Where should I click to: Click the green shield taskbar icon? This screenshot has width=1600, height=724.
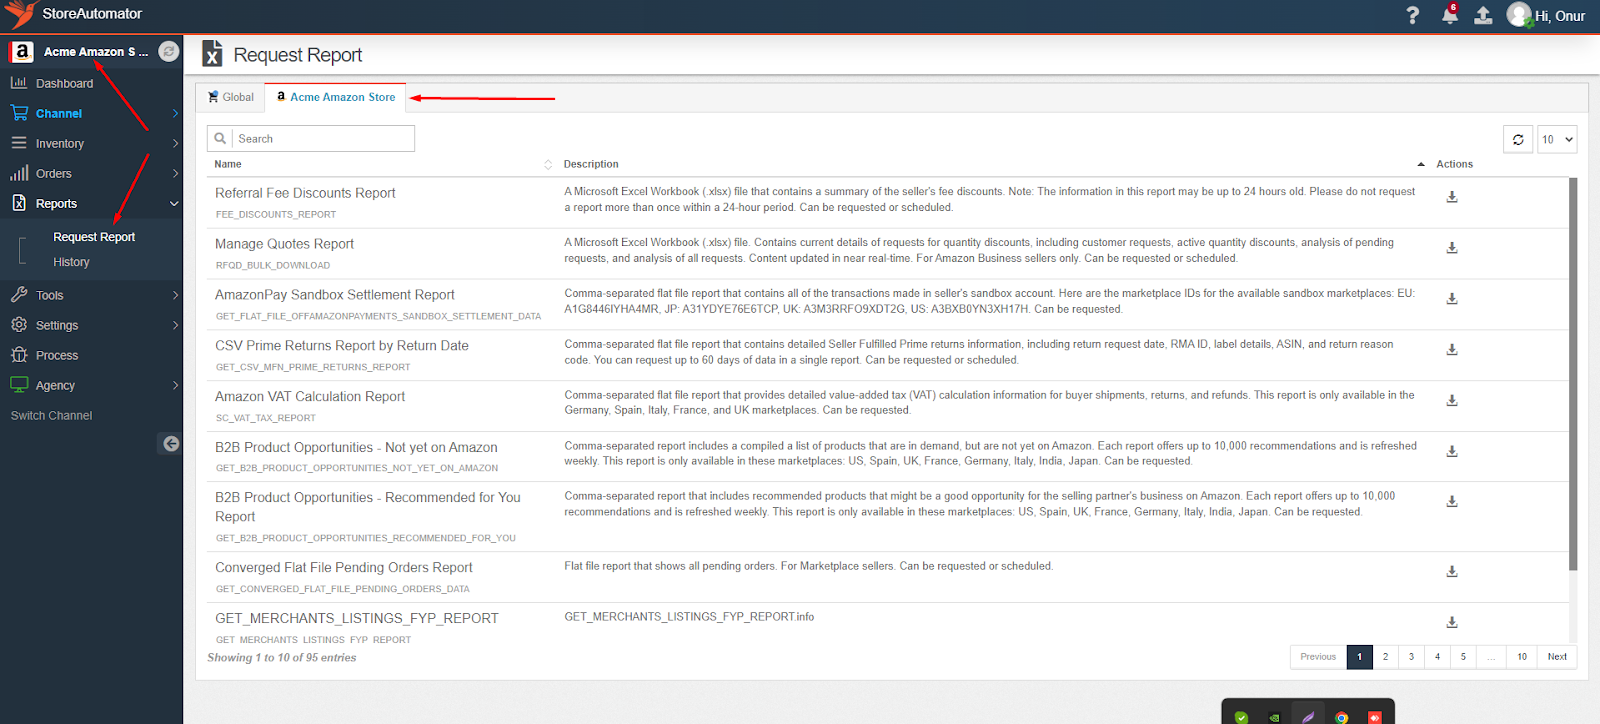1241,717
